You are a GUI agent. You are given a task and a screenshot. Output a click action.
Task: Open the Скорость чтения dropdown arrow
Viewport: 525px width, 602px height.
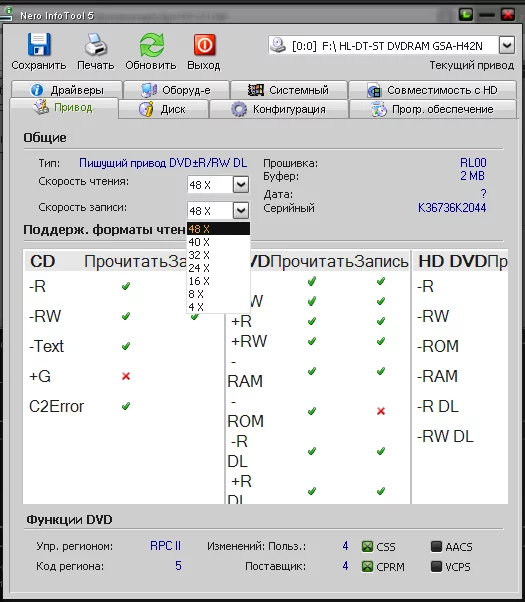[241, 185]
